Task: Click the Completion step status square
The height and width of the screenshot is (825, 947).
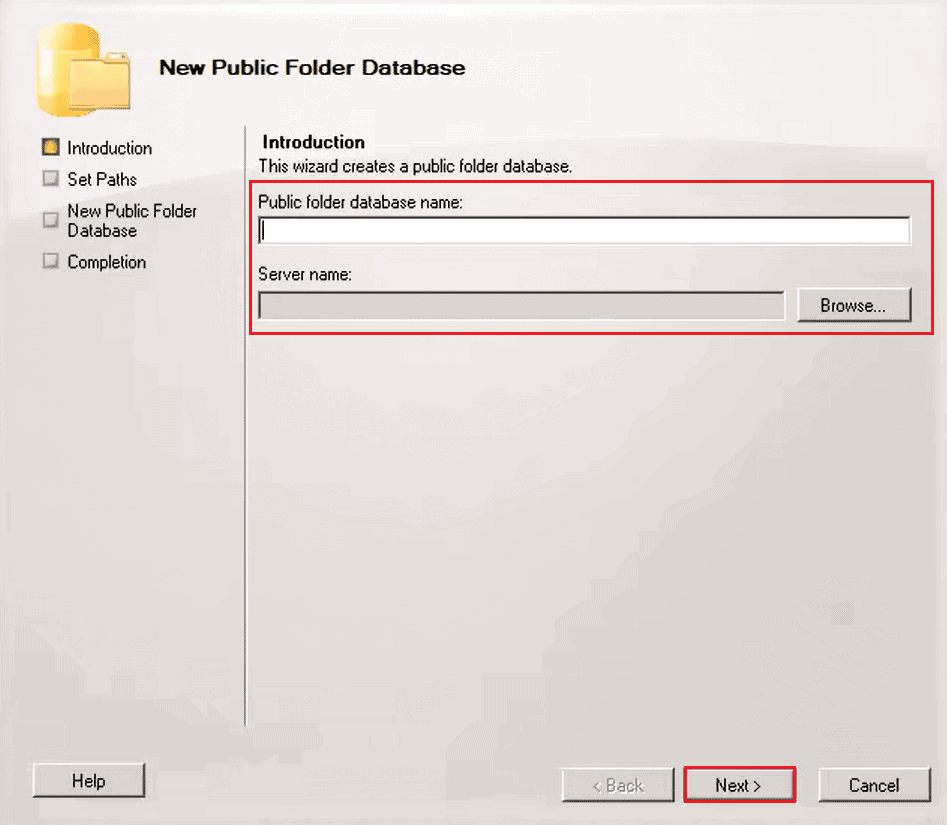Action: 49,262
